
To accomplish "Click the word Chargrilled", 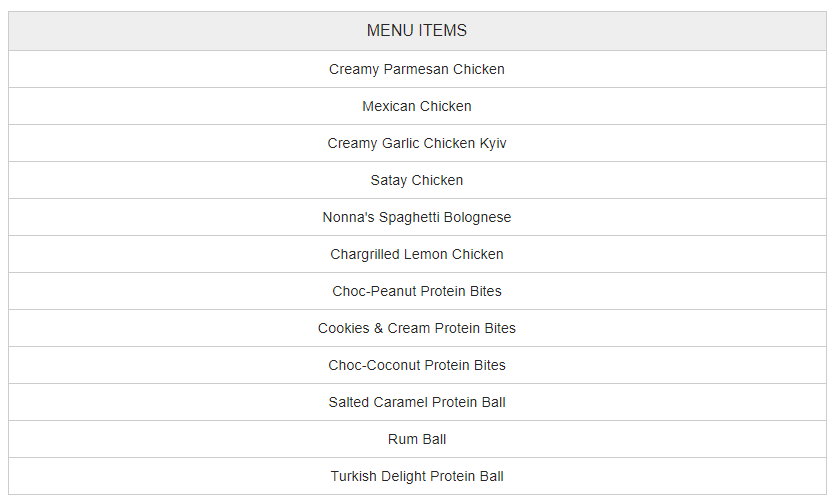I will point(365,255).
